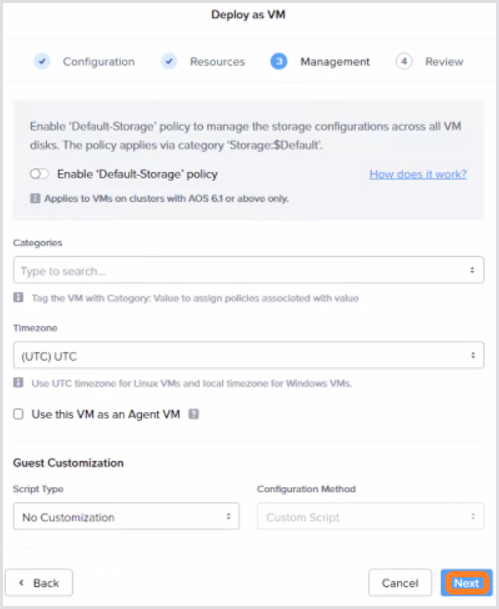Open the Timezone (UTC) UTC dropdown
499x609 pixels.
(x=249, y=355)
